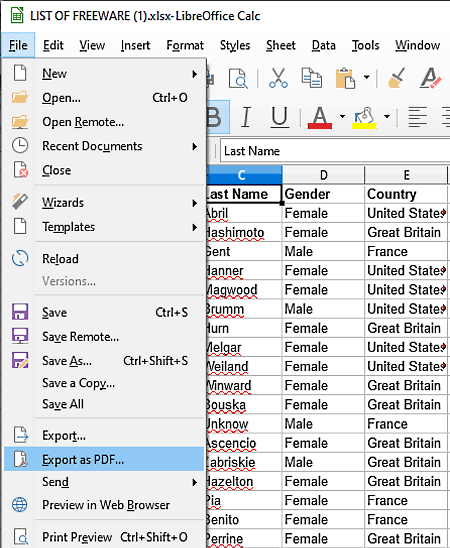Screen dimensions: 450x548
Task: Toggle Underline formatting
Action: click(x=280, y=117)
